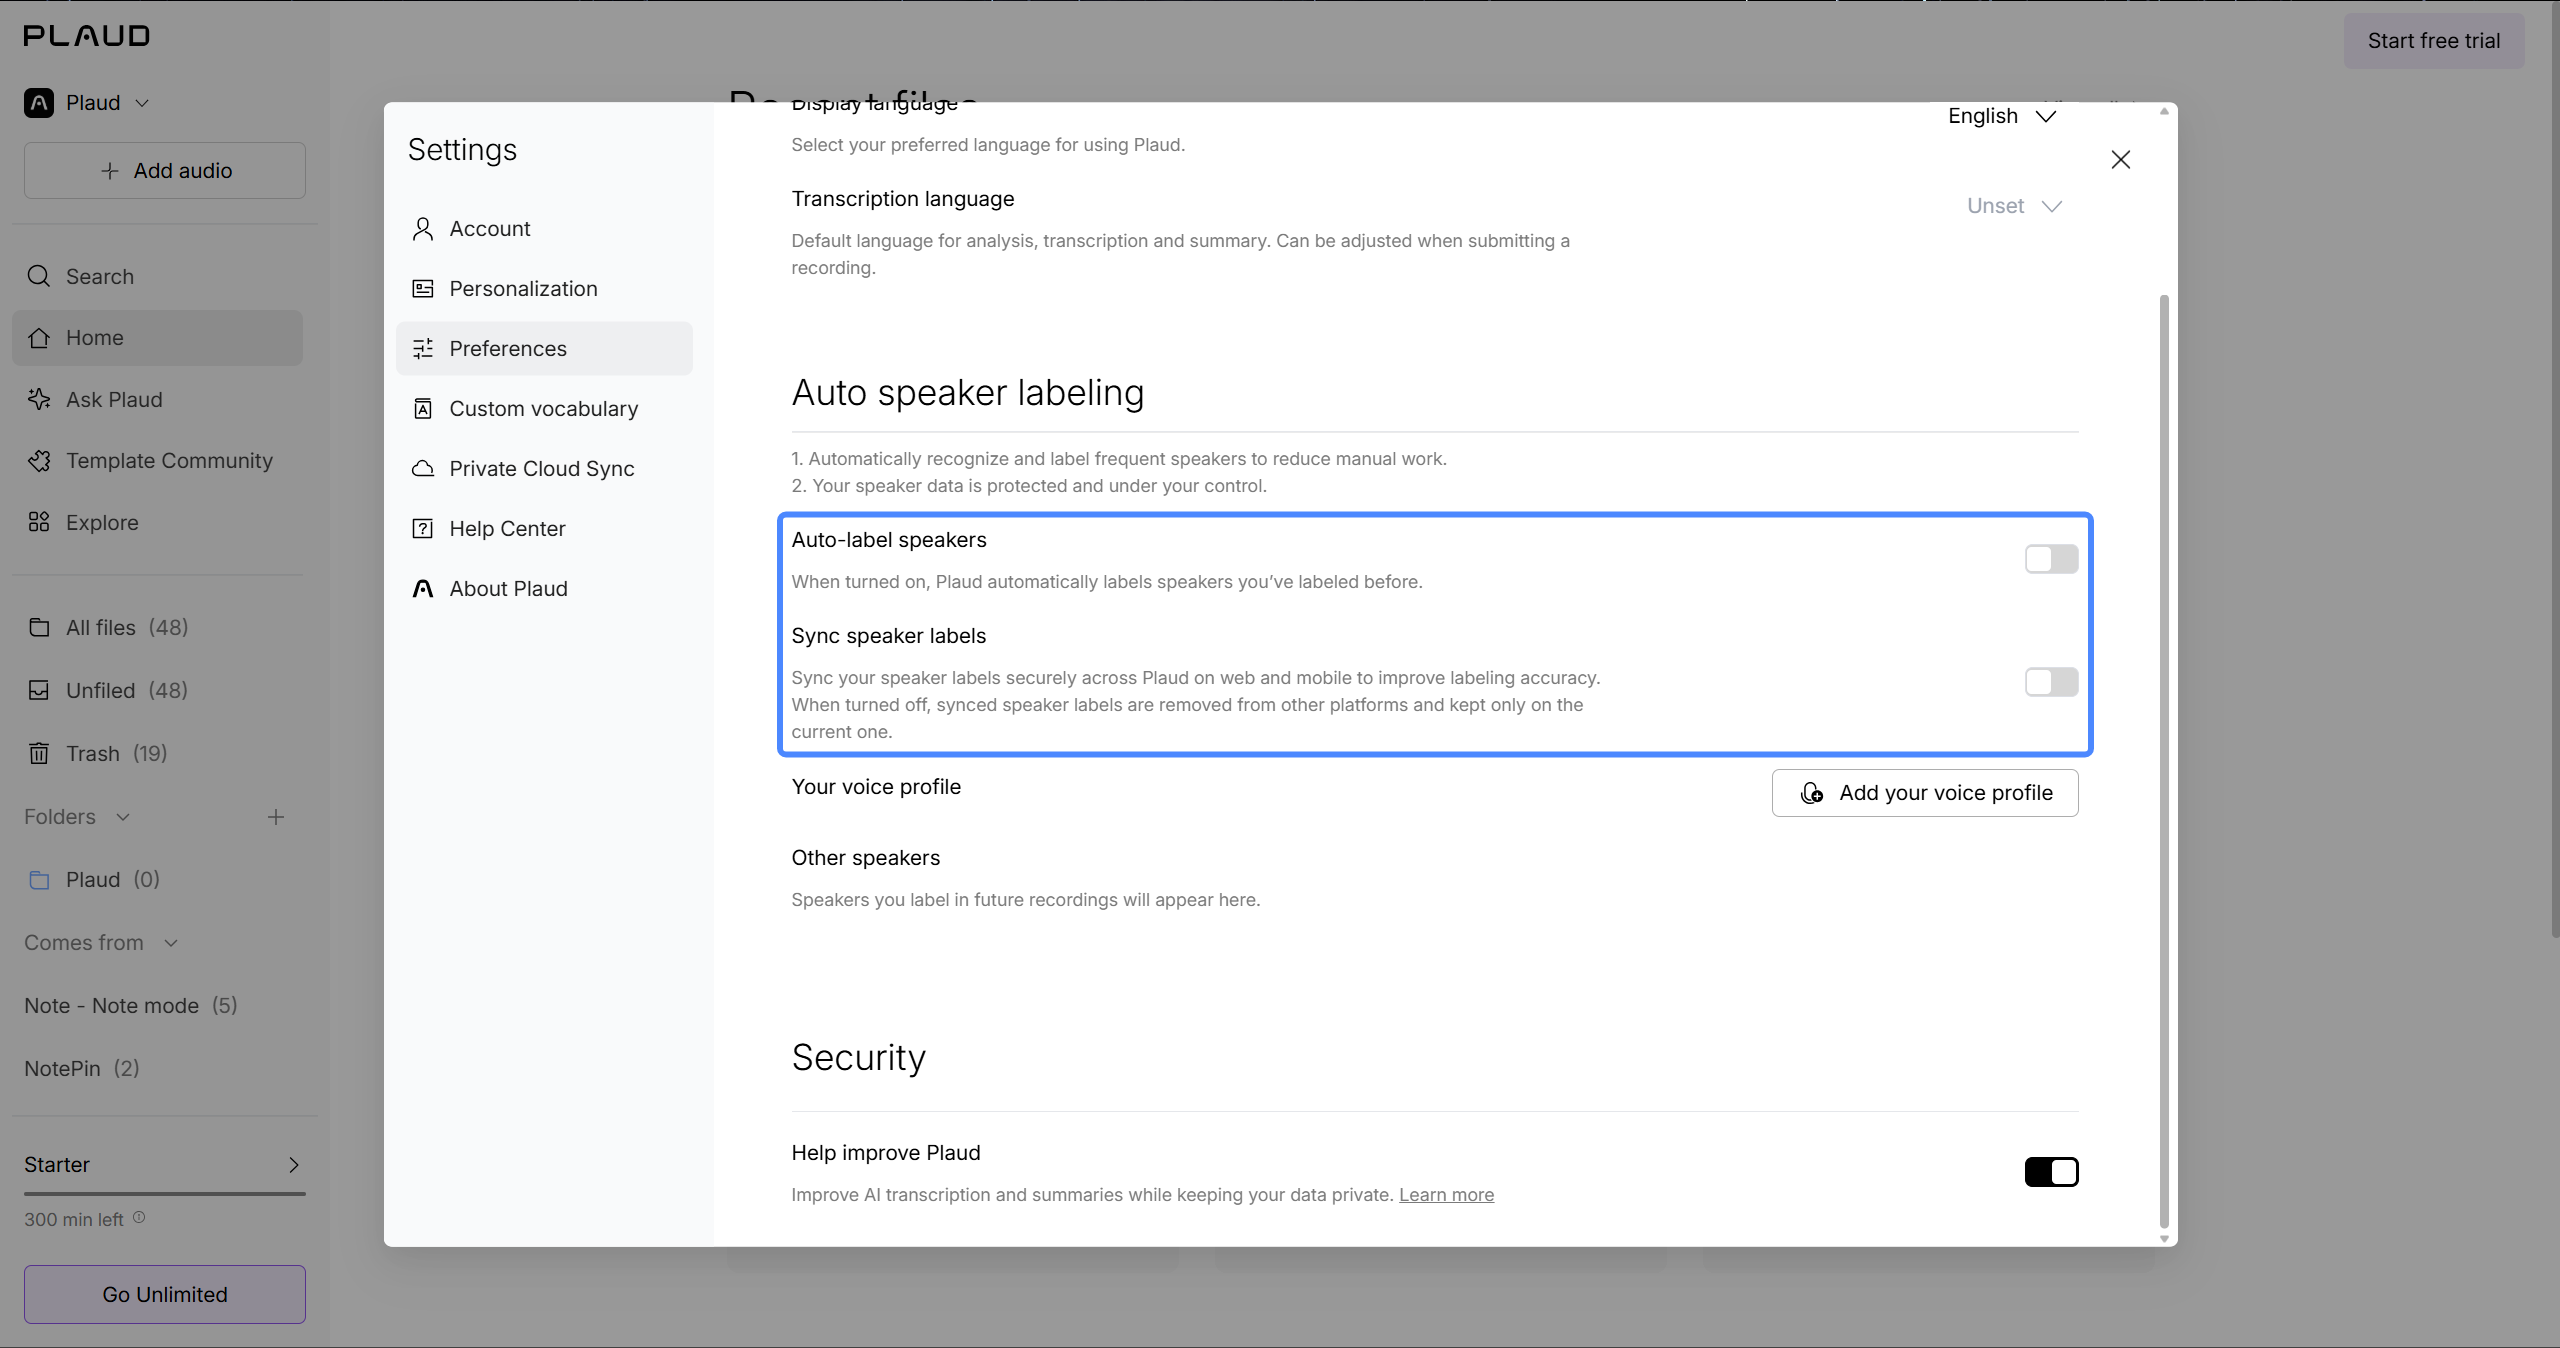
Task: Click the All files folder icon
Action: (x=39, y=627)
